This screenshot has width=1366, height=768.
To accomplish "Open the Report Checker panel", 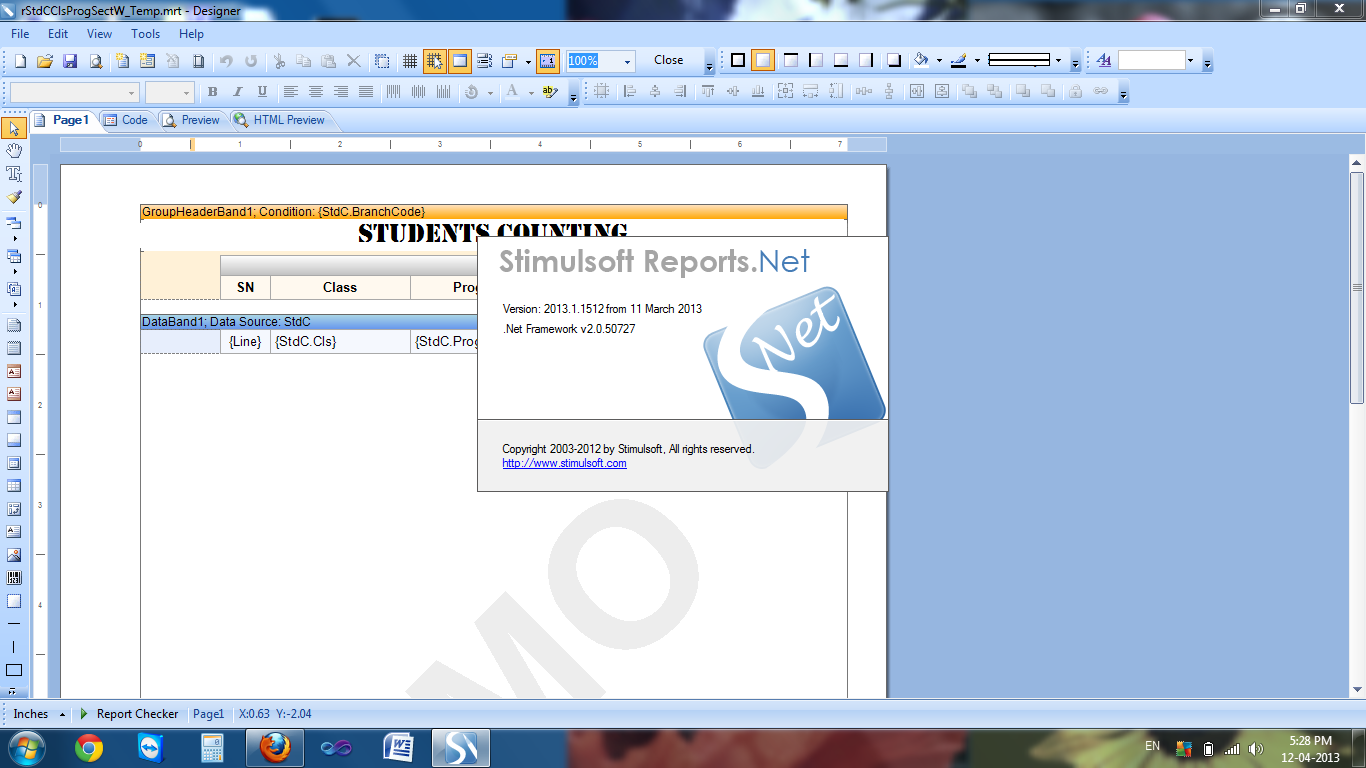I will (129, 714).
